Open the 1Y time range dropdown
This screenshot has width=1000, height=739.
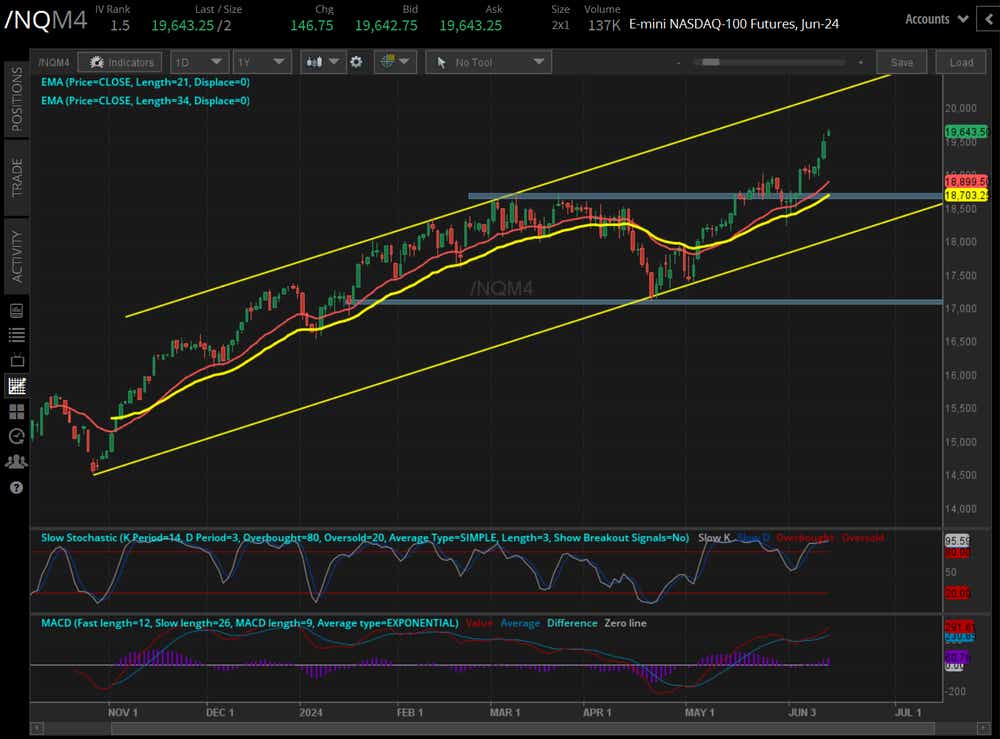point(261,62)
